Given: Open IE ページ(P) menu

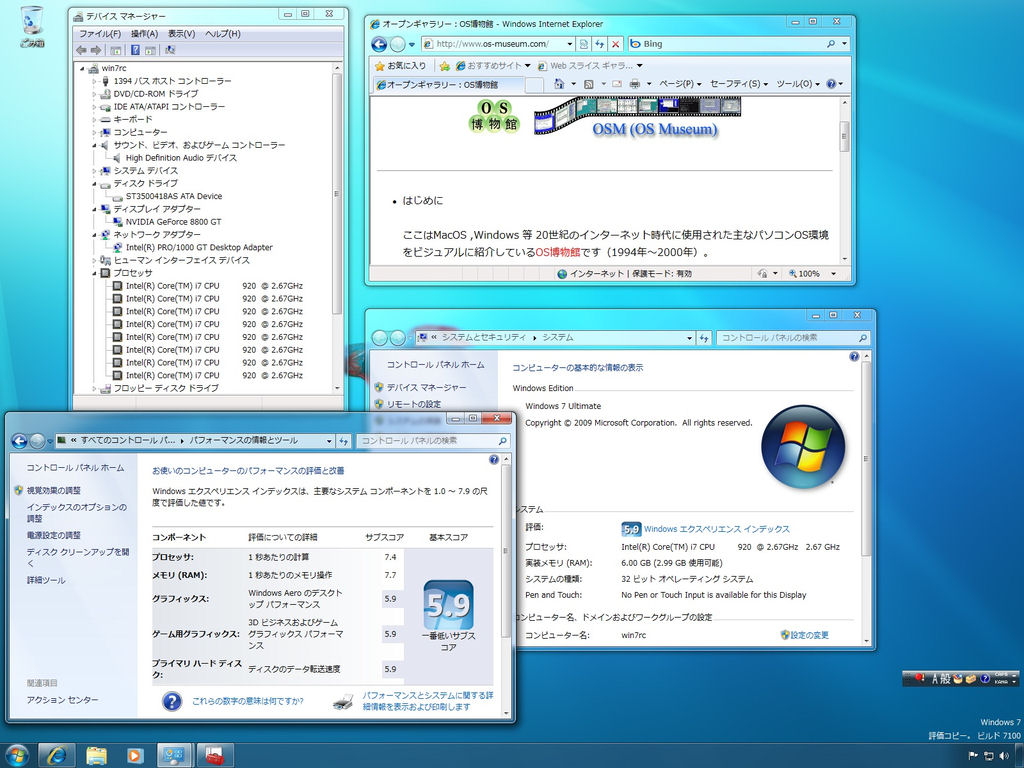Looking at the screenshot, I should 680,84.
